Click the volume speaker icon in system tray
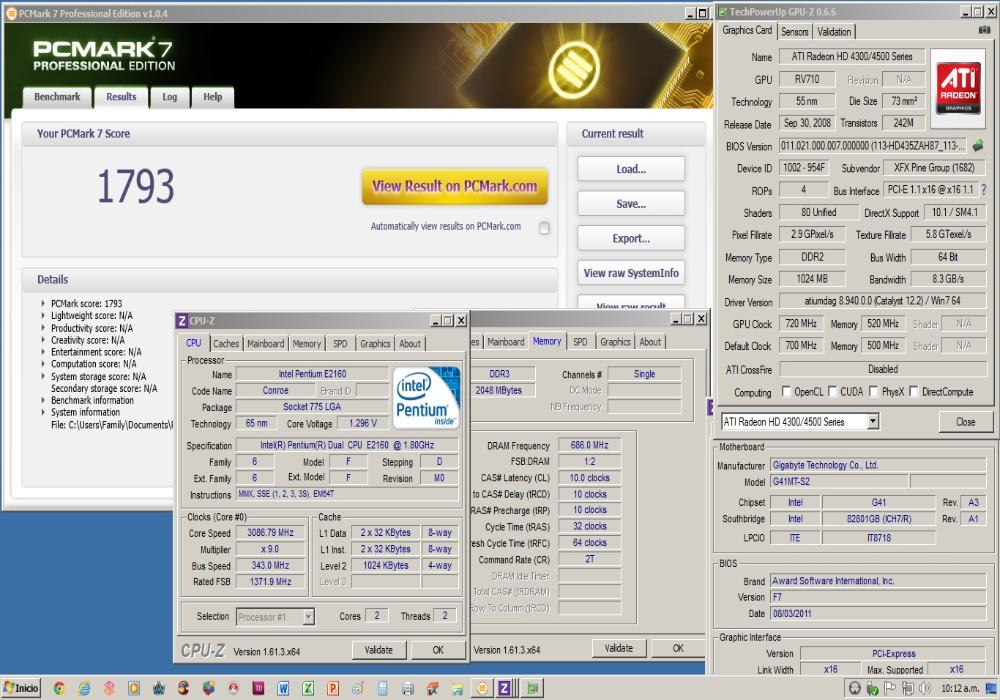This screenshot has width=1000, height=700. 924,688
